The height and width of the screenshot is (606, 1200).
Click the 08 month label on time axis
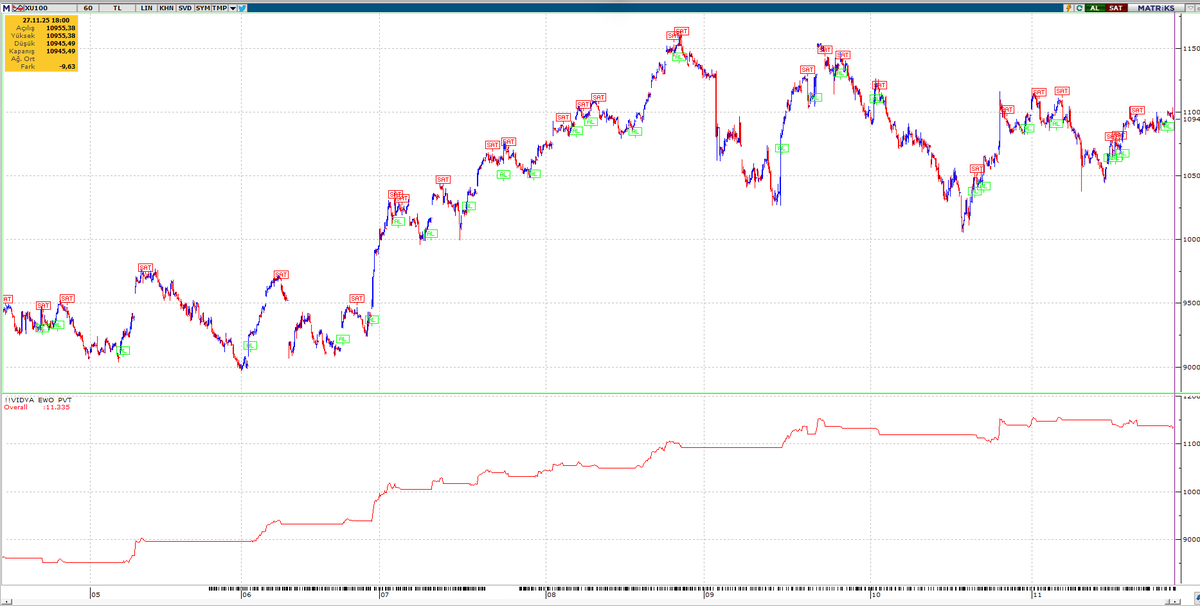(x=551, y=596)
